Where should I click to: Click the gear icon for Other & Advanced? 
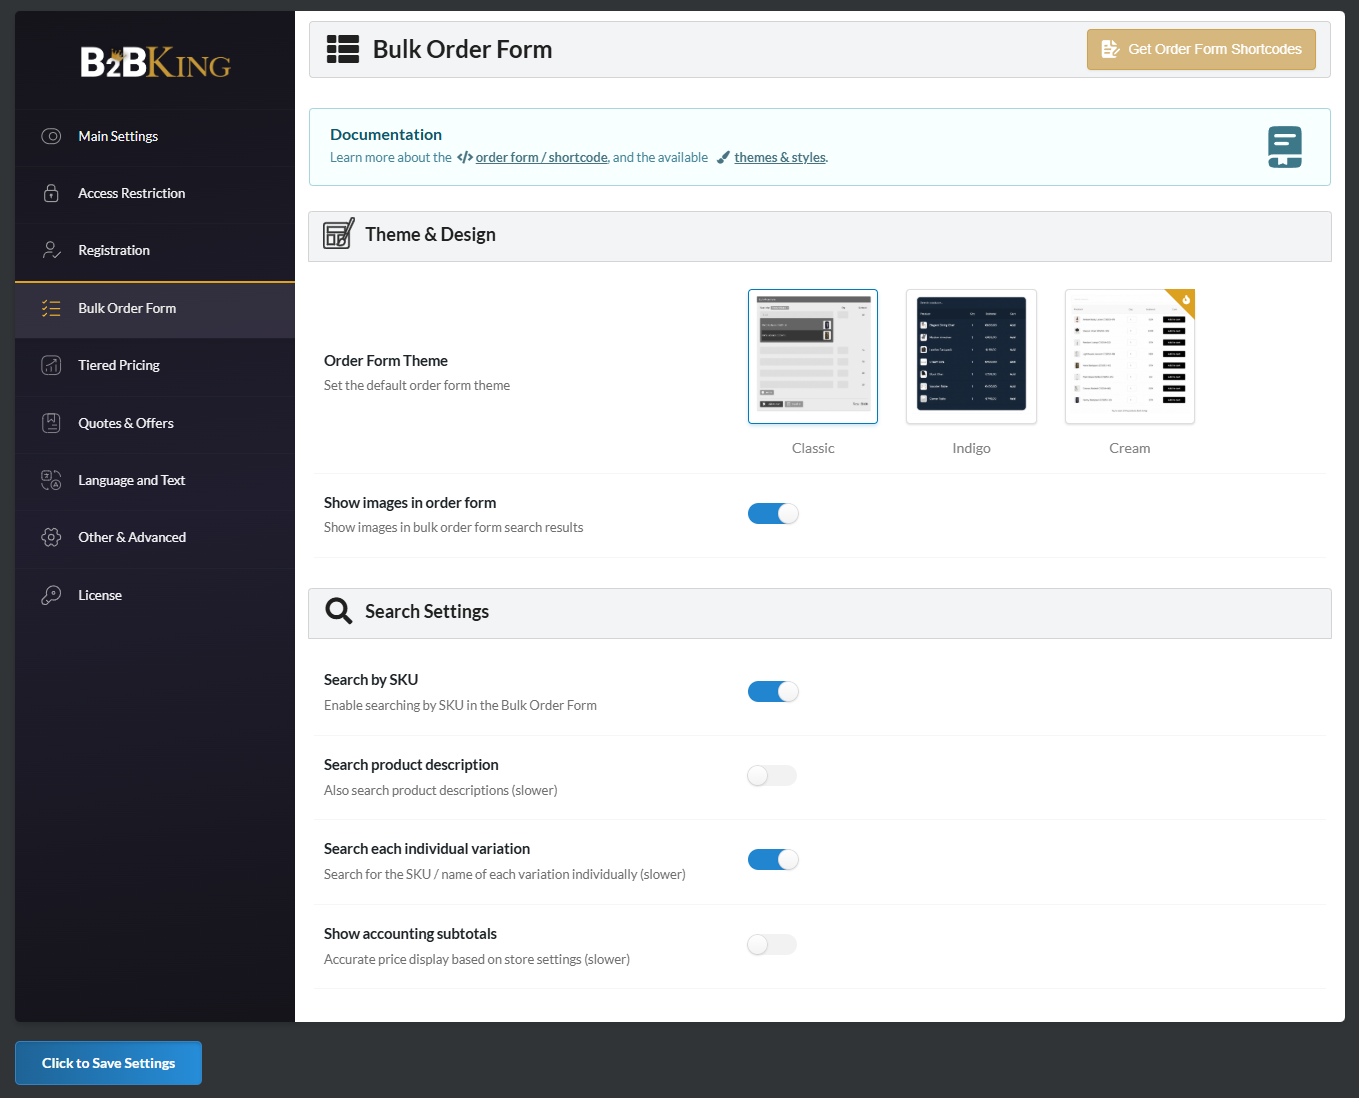click(x=51, y=537)
